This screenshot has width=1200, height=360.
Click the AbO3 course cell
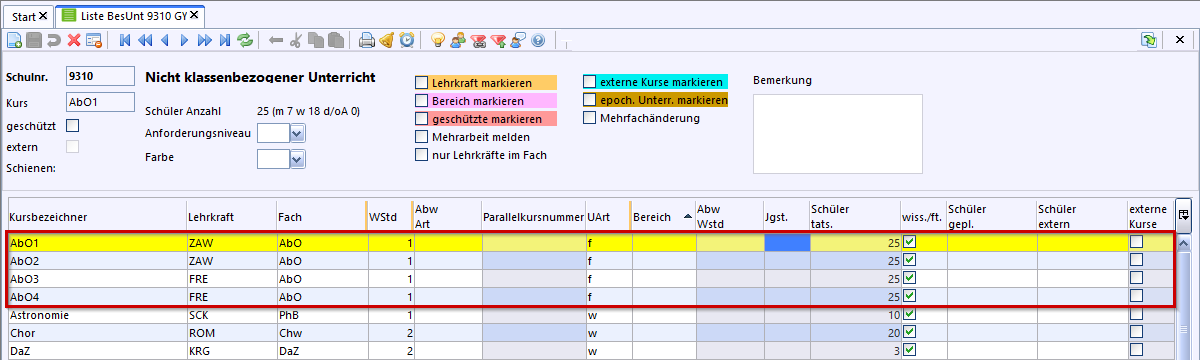click(x=96, y=278)
